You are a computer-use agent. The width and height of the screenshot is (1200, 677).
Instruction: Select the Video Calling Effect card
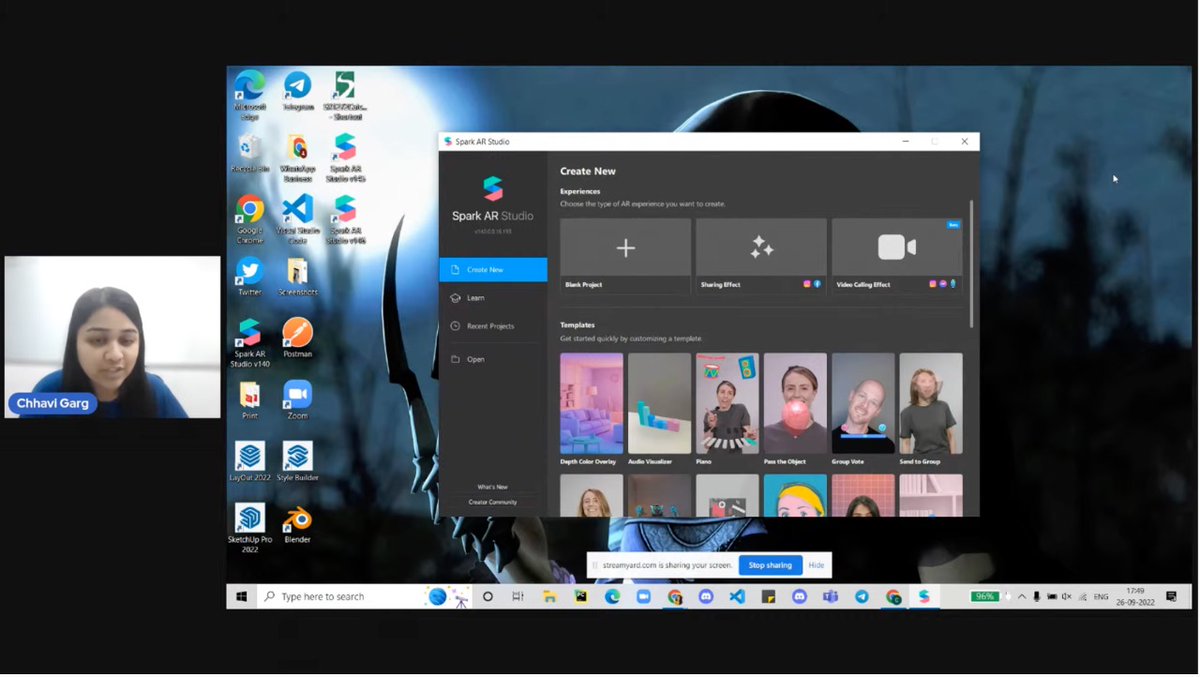point(897,256)
